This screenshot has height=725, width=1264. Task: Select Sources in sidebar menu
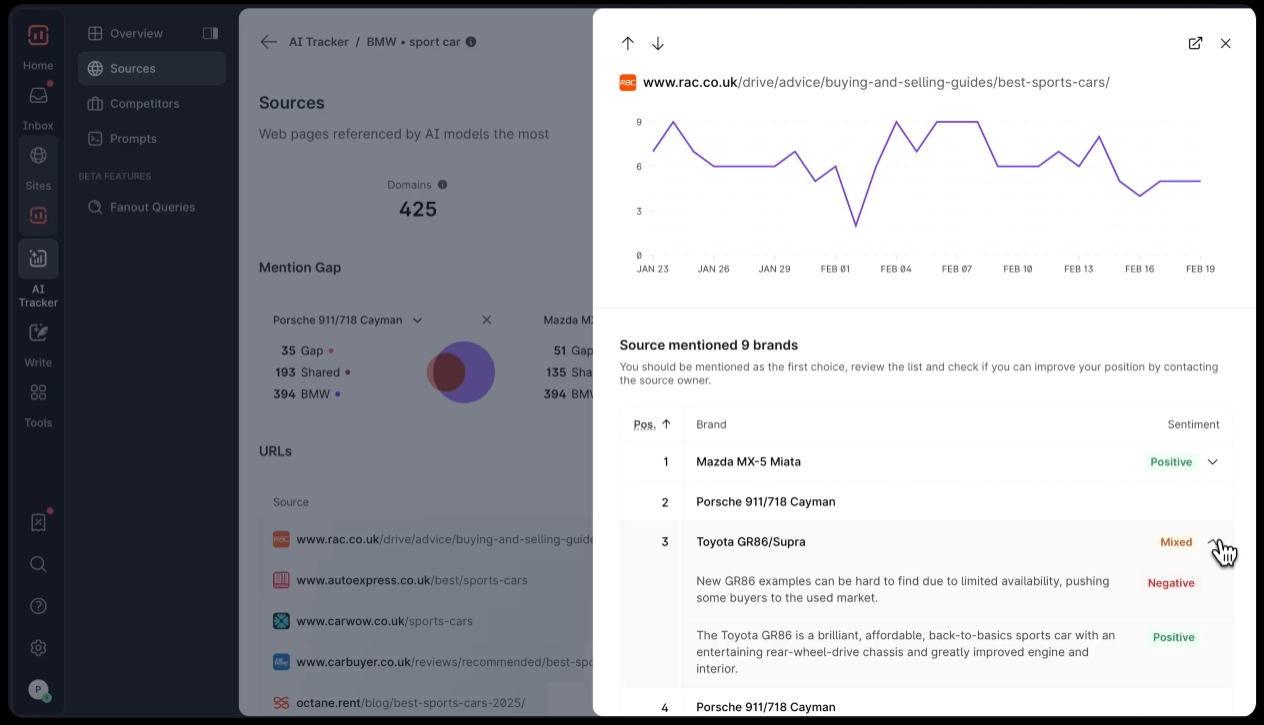(x=152, y=68)
